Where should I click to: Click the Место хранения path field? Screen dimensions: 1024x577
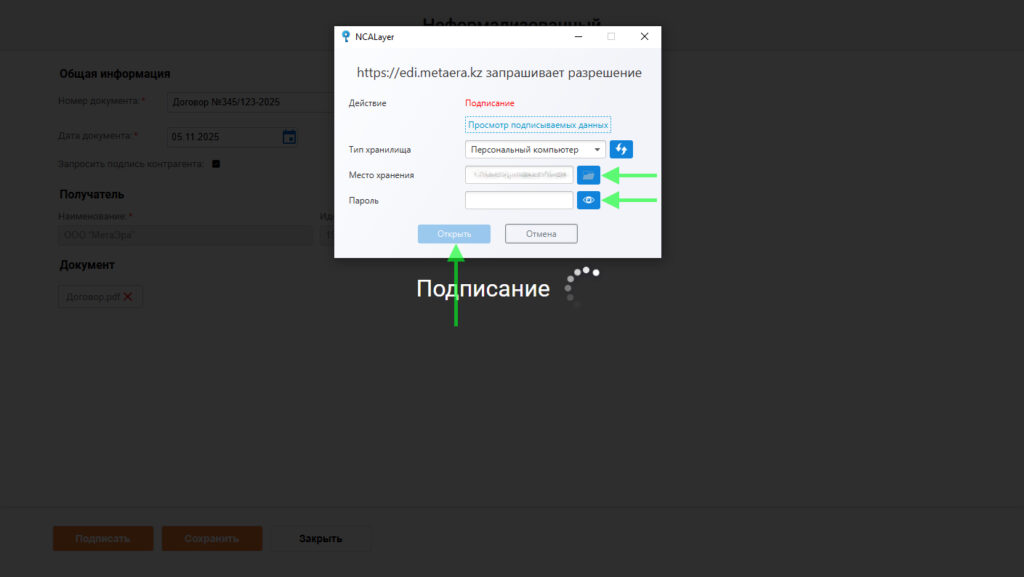tap(519, 175)
